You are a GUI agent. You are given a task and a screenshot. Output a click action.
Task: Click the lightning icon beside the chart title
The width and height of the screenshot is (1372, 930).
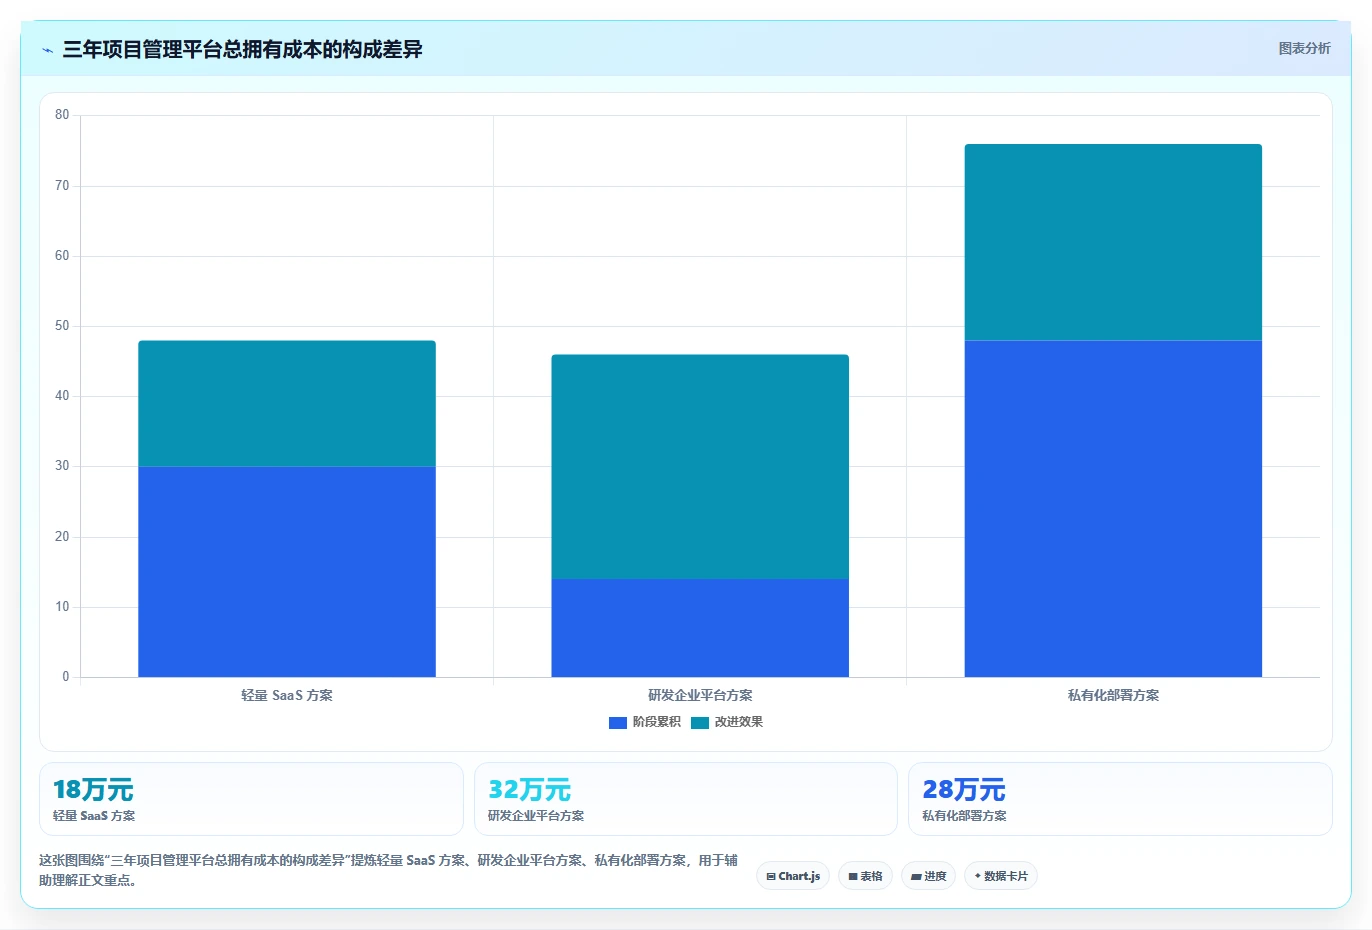47,50
